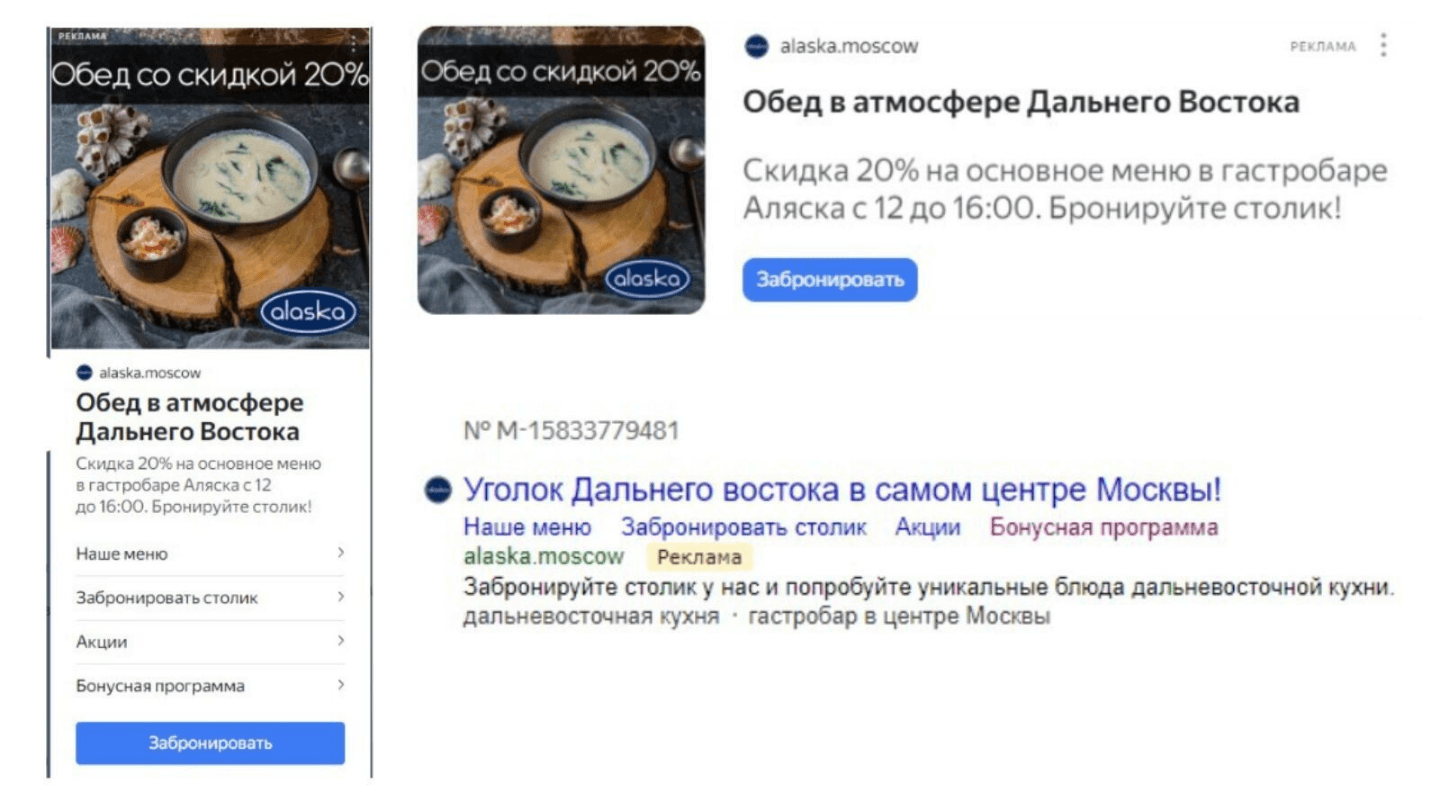Viewport: 1440px width, 810px height.
Task: Click the three-dot menu on mobile ad image
Action: (x=353, y=43)
